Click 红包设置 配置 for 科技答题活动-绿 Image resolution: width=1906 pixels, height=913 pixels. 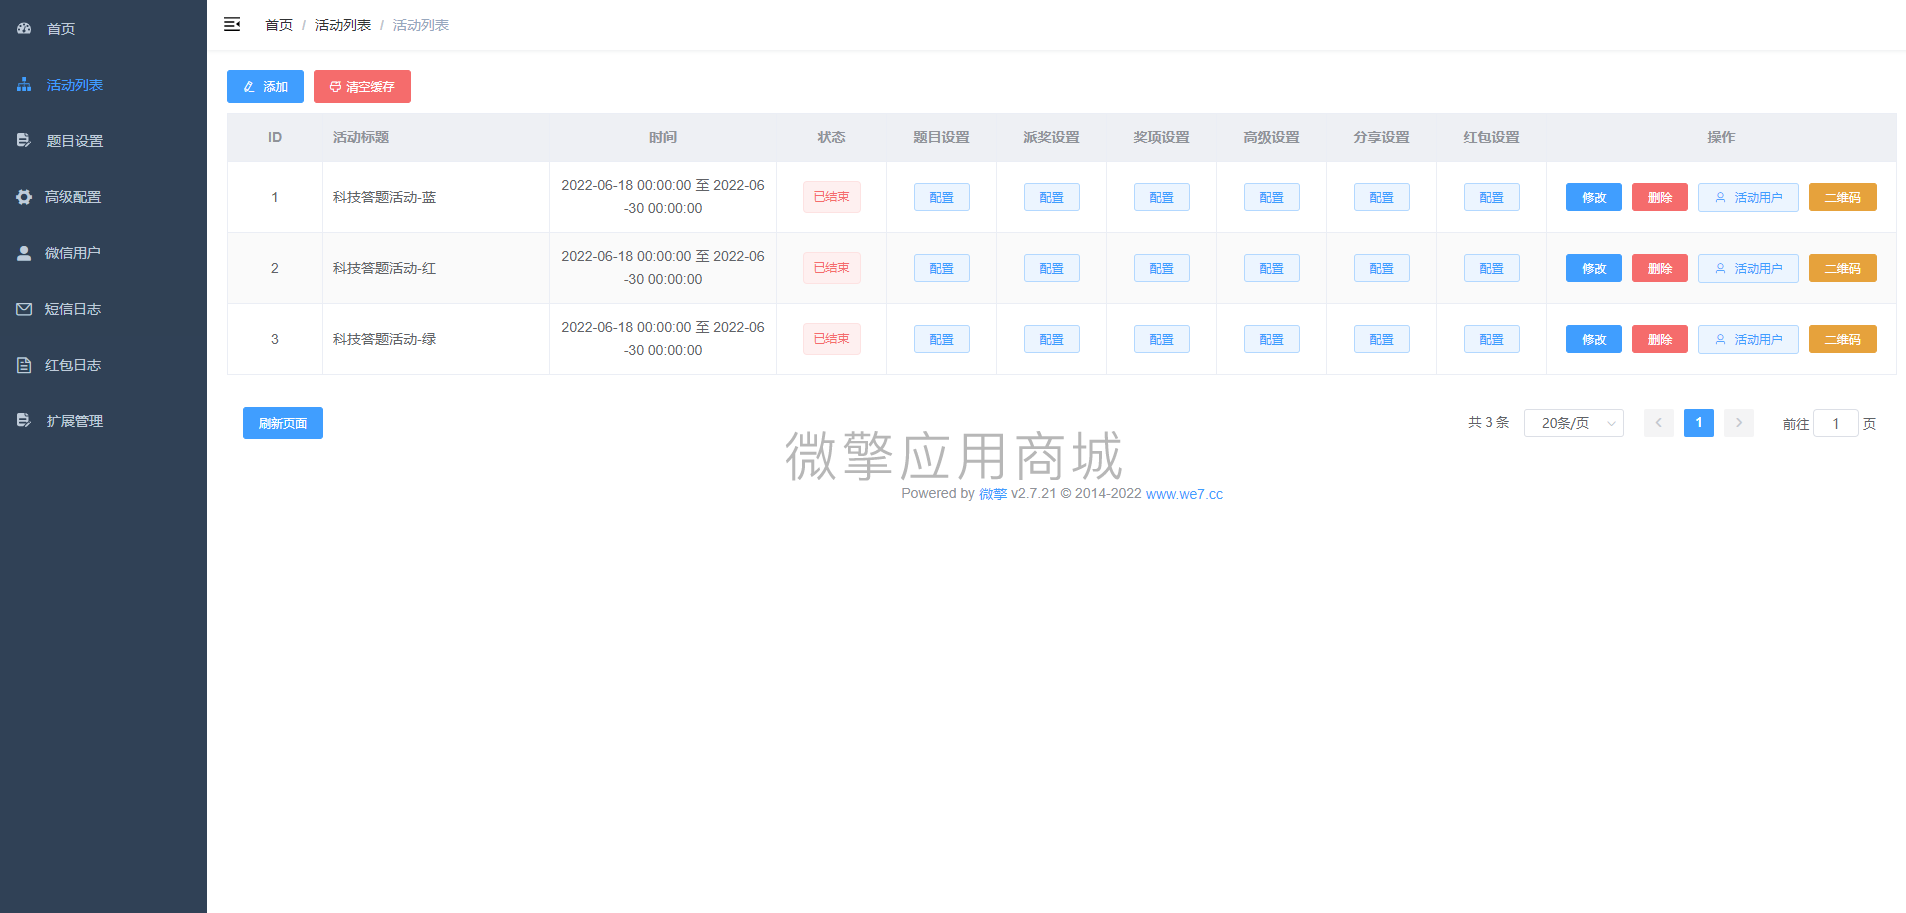(x=1492, y=339)
